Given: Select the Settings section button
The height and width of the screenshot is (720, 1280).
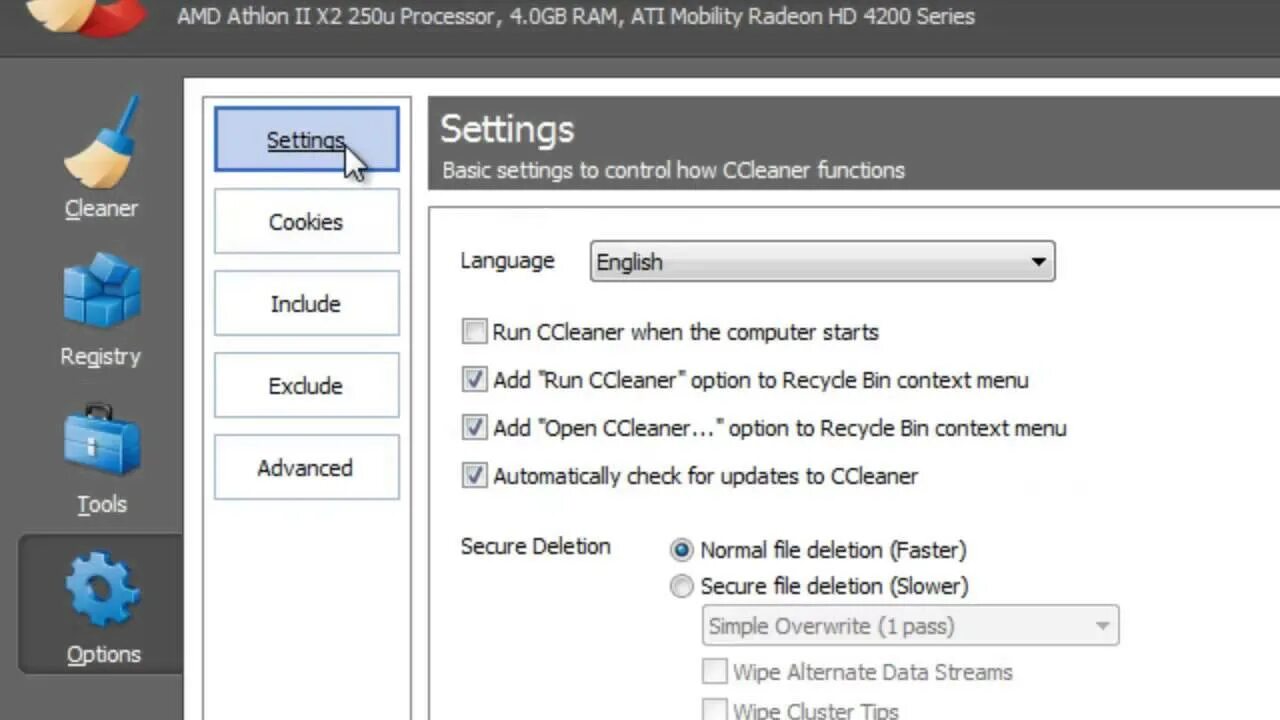Looking at the screenshot, I should [x=306, y=139].
